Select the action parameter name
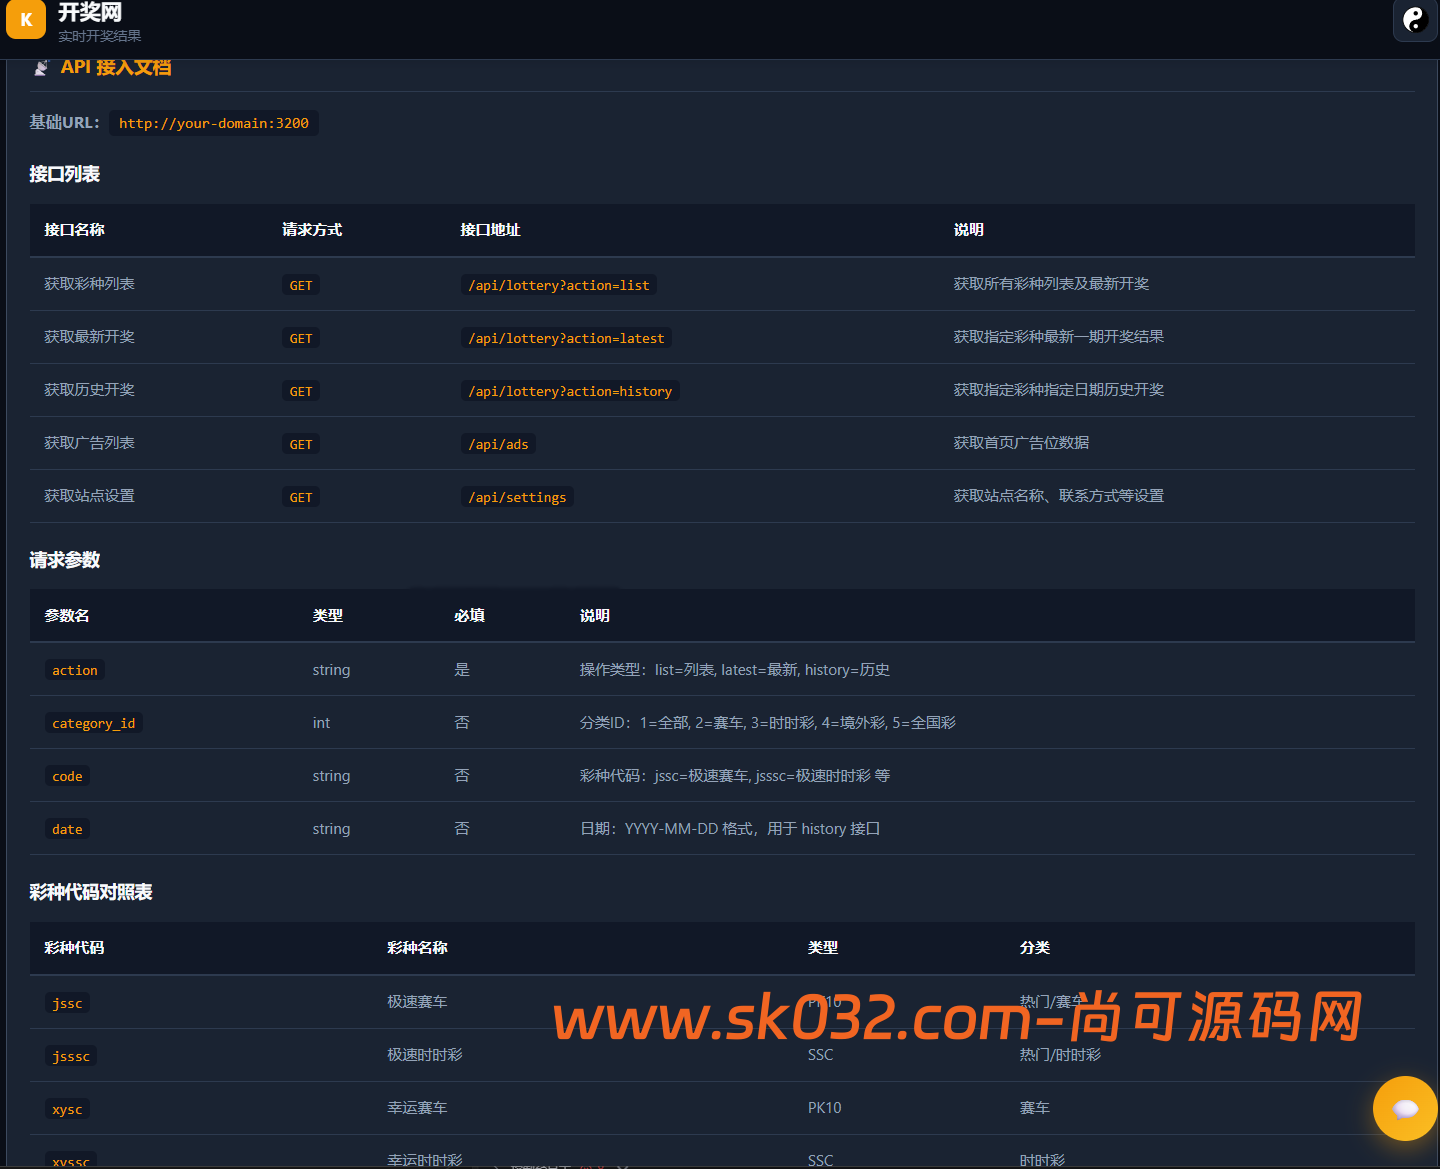 point(75,670)
